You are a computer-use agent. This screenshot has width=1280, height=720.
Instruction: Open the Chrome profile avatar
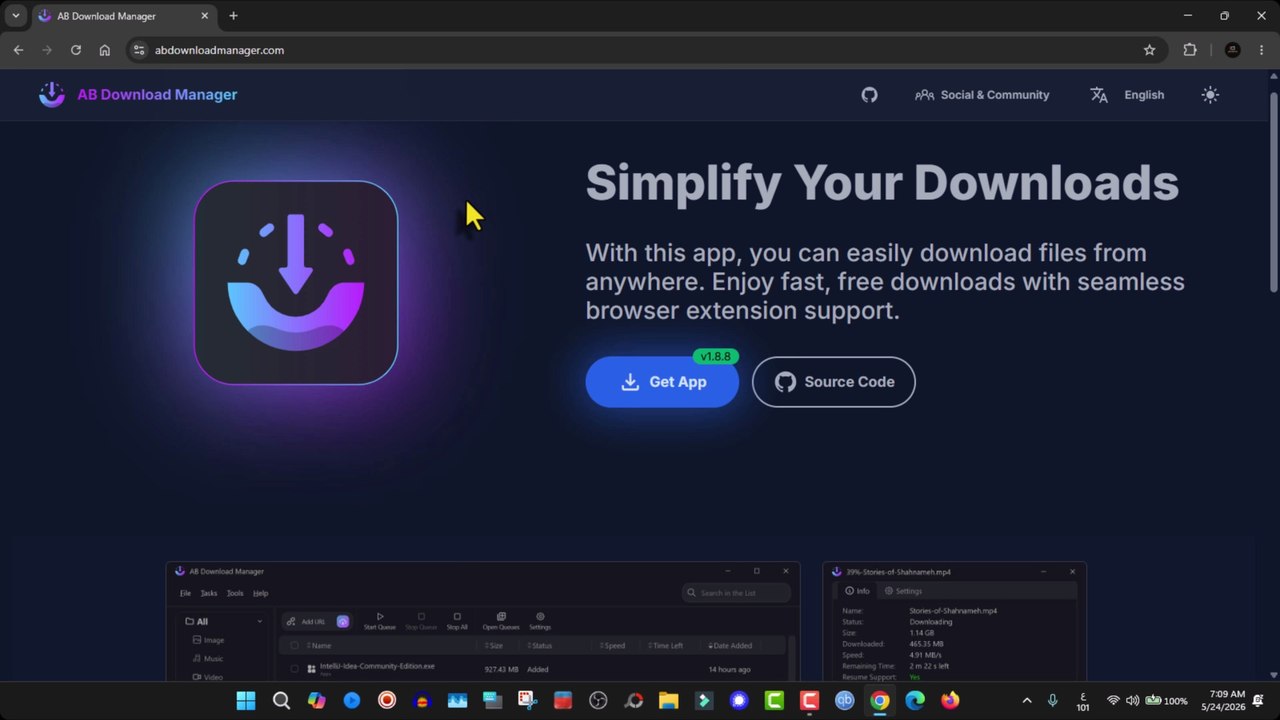1233,50
